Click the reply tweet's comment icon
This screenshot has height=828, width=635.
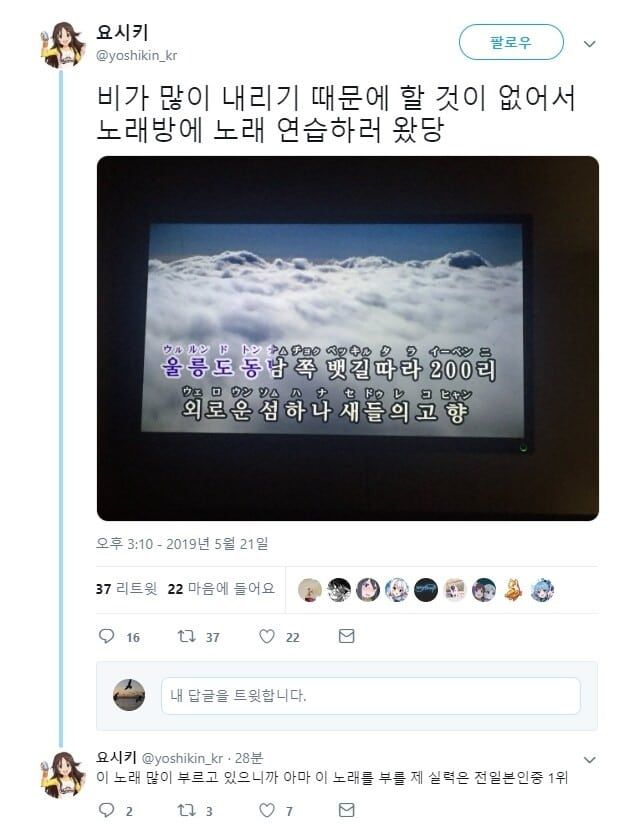107,810
